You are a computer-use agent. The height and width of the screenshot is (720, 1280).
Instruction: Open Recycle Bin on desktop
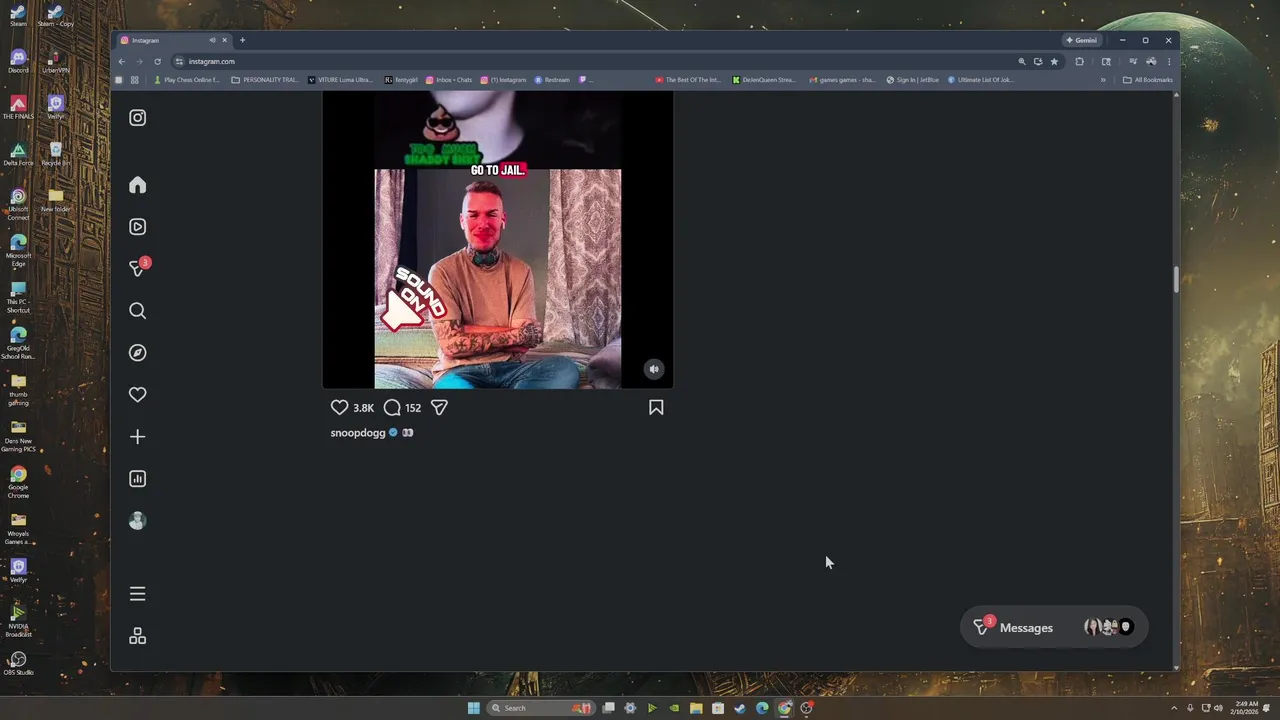(56, 154)
